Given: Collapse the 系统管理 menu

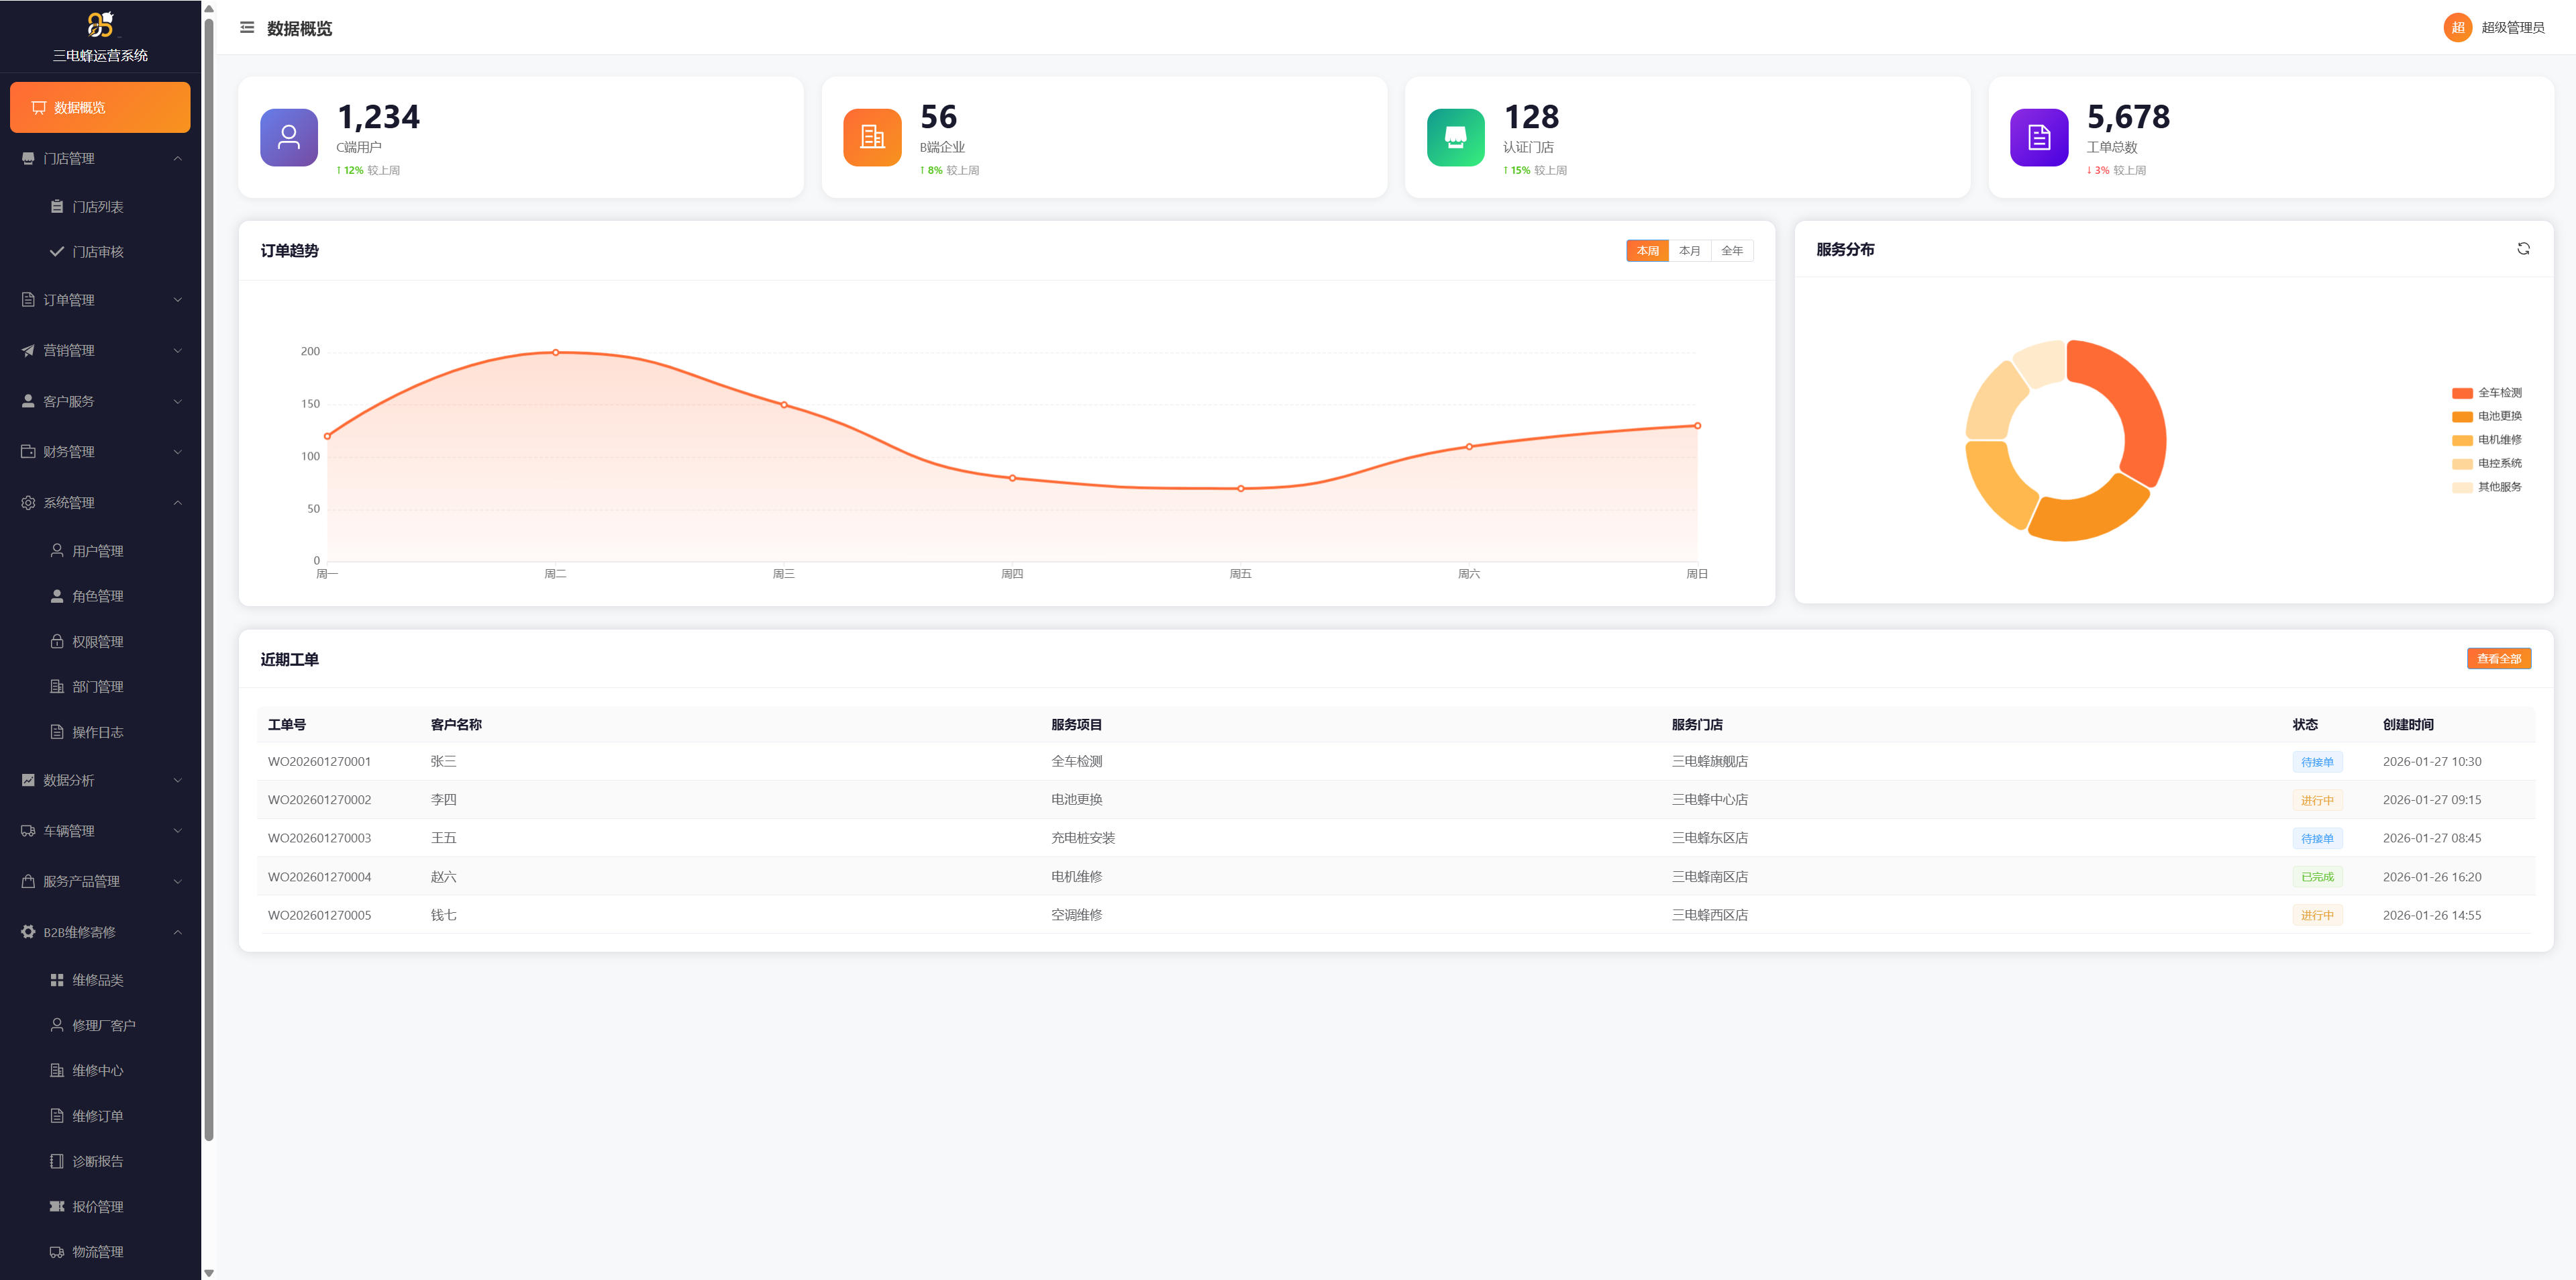Looking at the screenshot, I should [x=100, y=503].
